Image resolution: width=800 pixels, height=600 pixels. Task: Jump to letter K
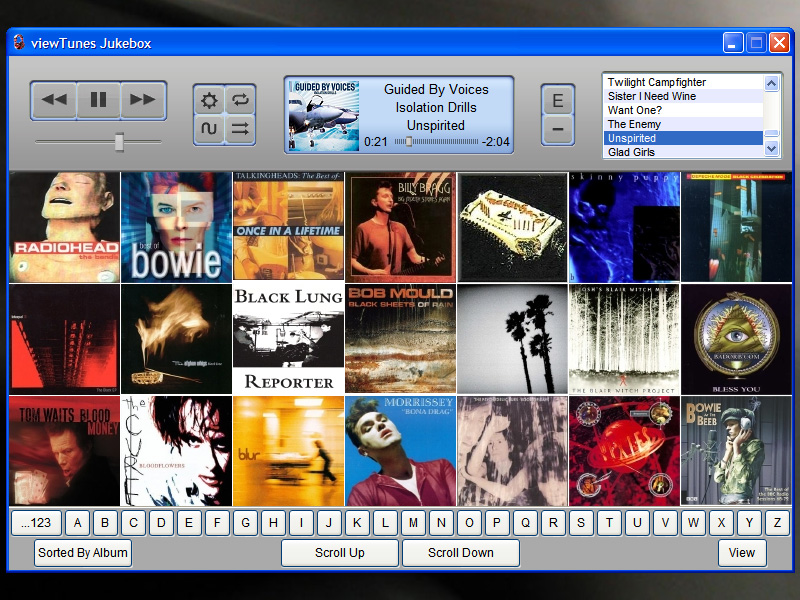coord(357,522)
